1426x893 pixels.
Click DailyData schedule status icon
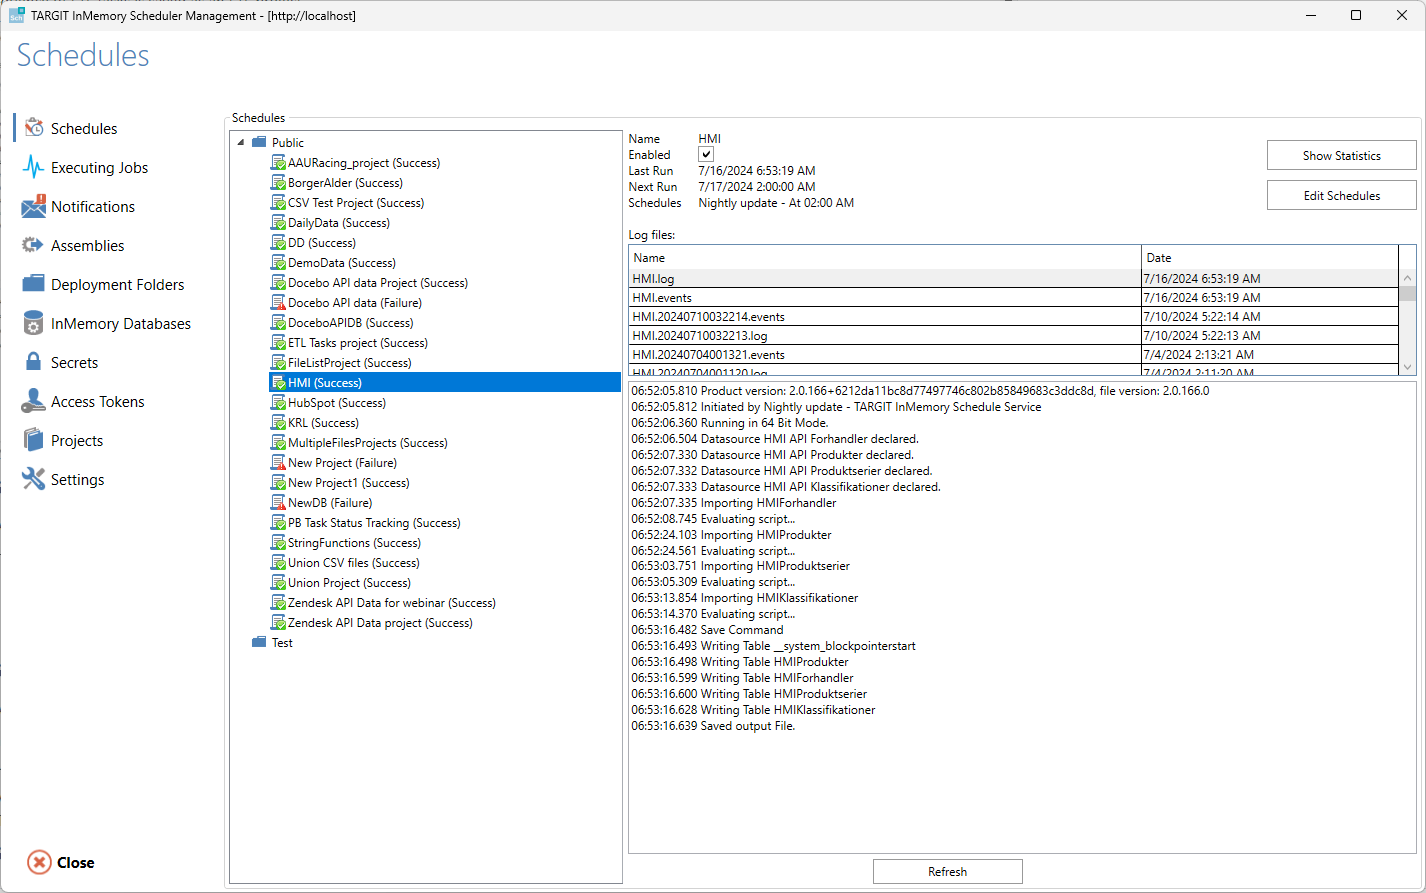pyautogui.click(x=279, y=223)
